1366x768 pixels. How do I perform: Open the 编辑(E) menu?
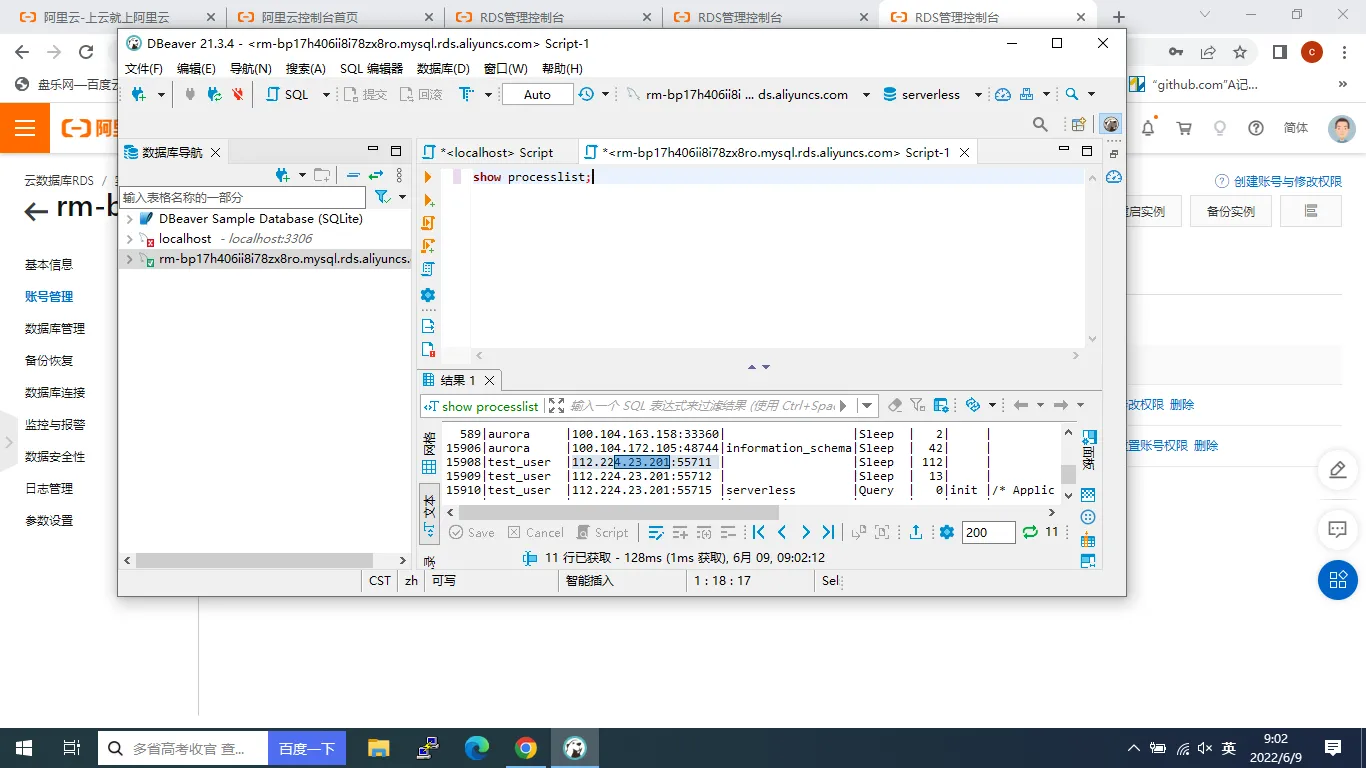[196, 68]
